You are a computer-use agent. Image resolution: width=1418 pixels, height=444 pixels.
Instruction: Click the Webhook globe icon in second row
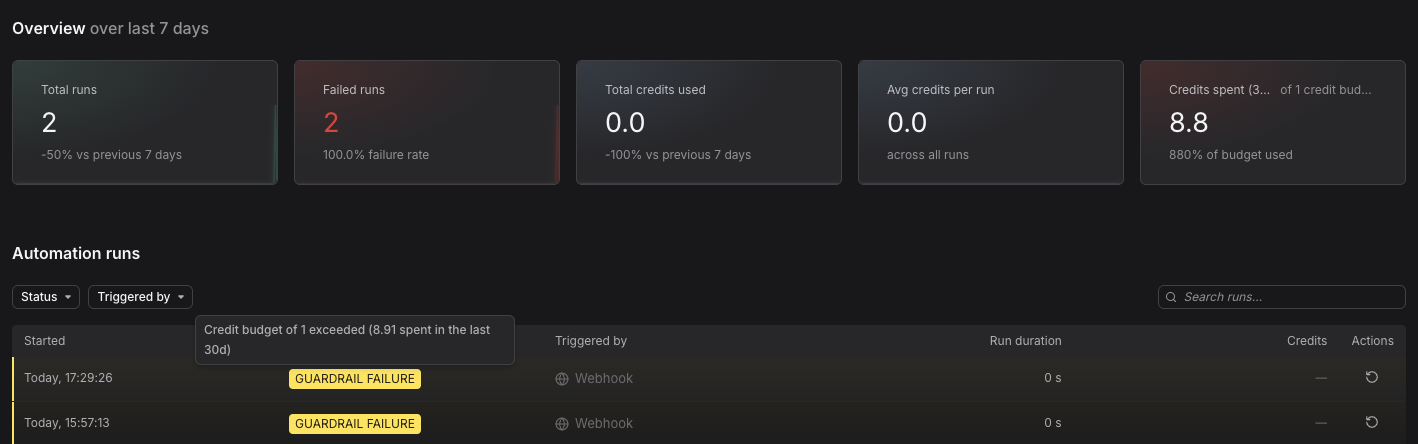tap(562, 424)
